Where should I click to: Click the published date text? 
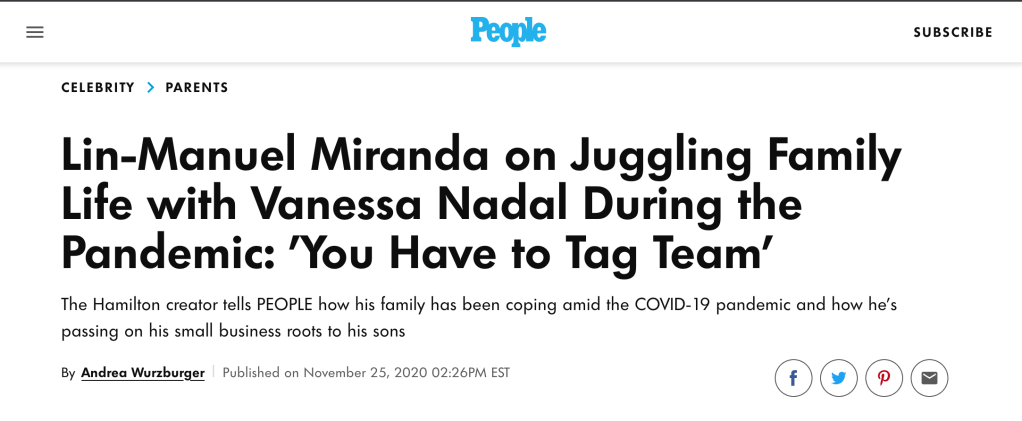[x=366, y=373]
